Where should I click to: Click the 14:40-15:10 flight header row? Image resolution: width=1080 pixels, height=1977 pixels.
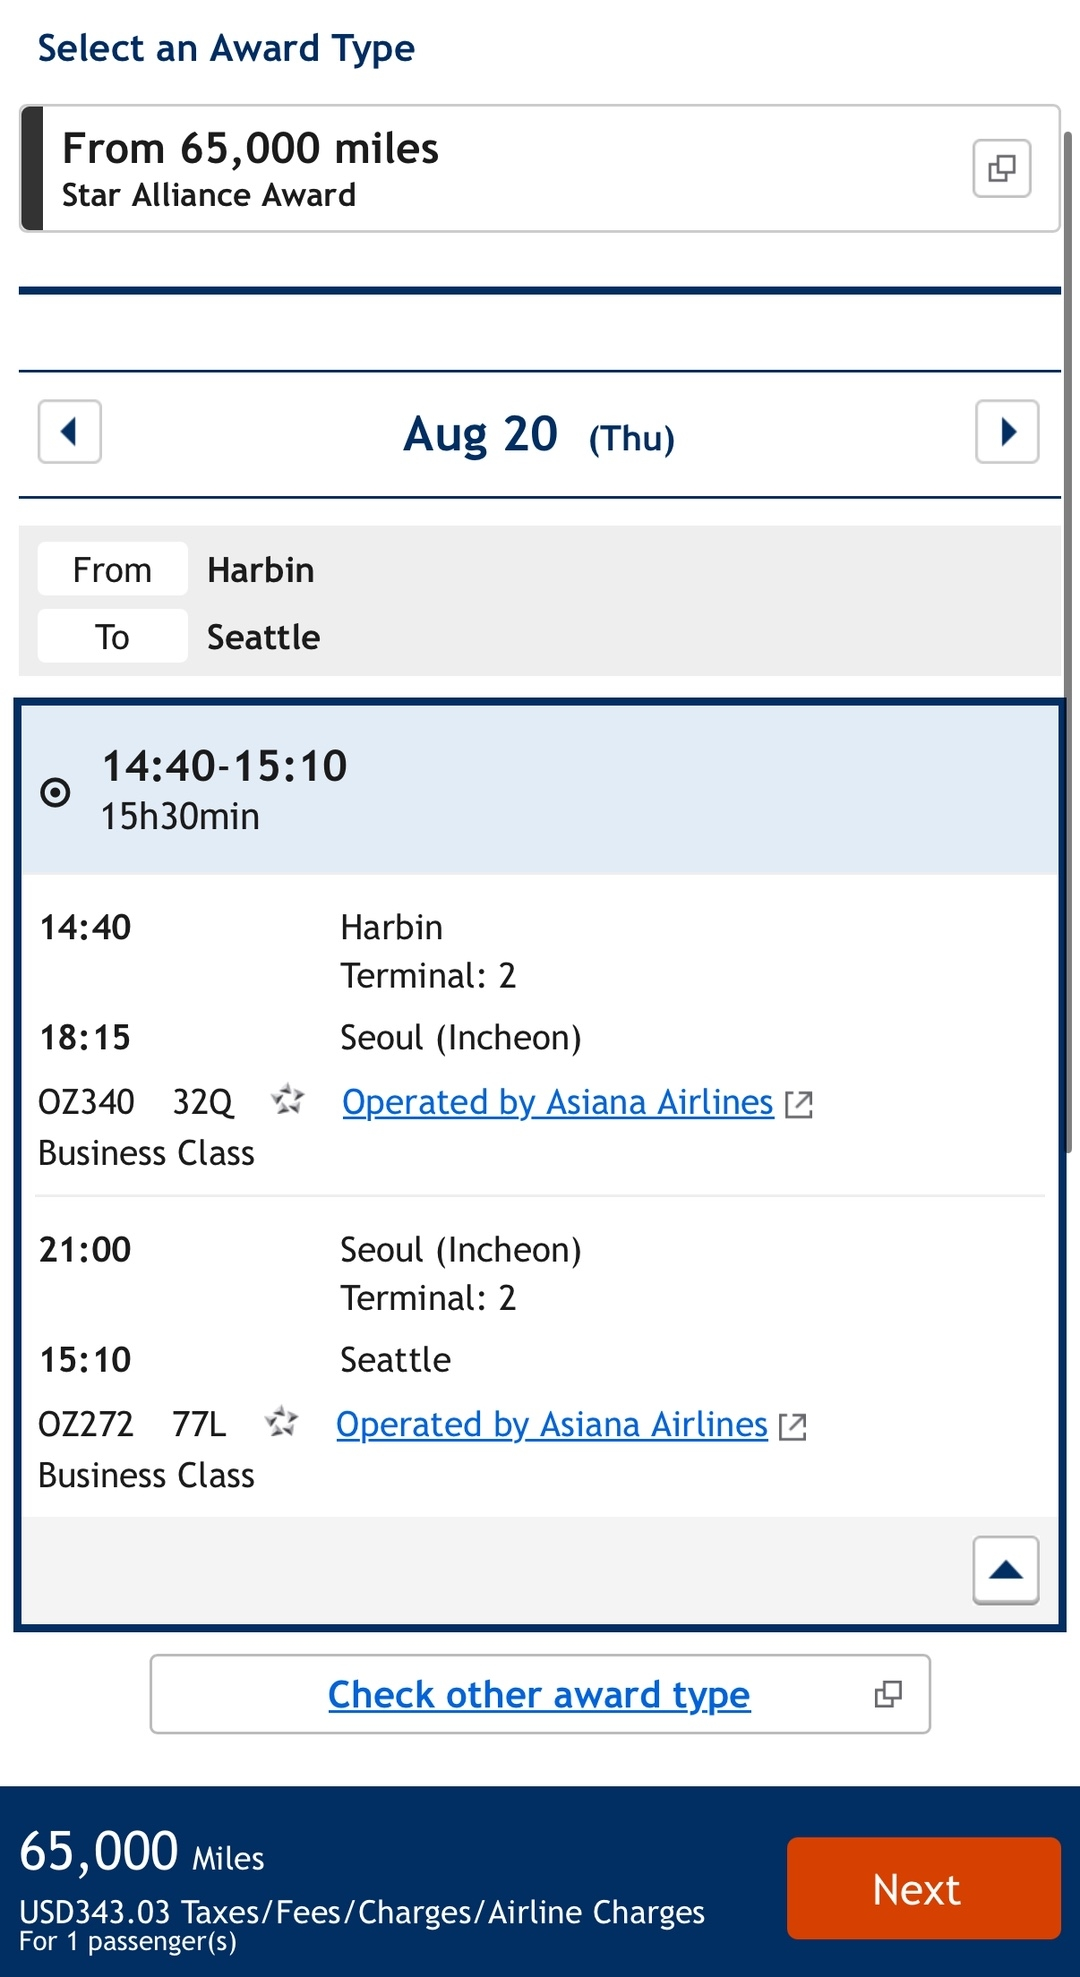click(x=540, y=790)
